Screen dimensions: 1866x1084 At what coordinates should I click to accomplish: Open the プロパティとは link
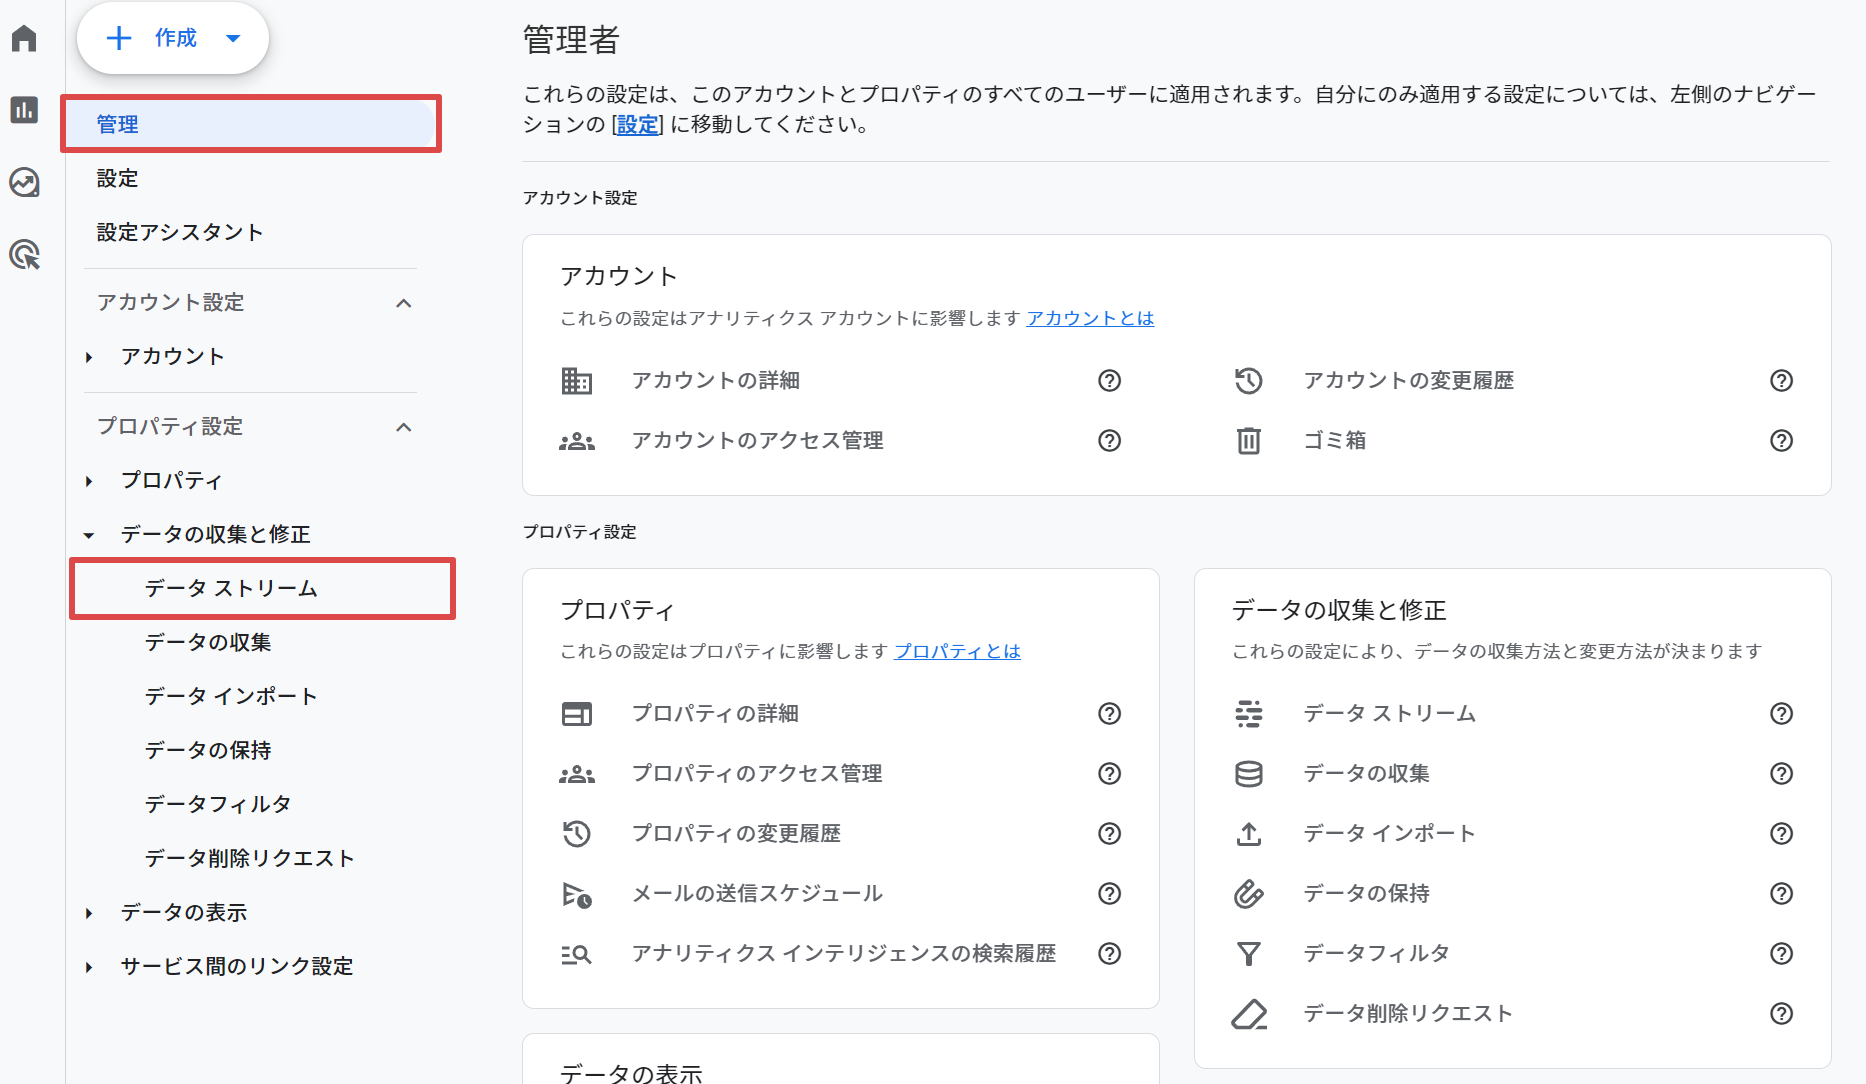point(957,651)
